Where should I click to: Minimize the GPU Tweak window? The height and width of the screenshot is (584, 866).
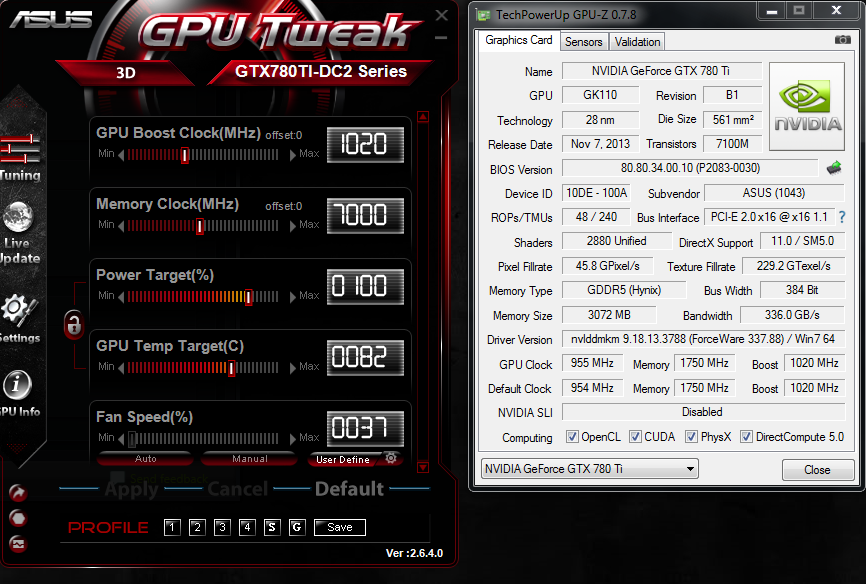tap(441, 38)
